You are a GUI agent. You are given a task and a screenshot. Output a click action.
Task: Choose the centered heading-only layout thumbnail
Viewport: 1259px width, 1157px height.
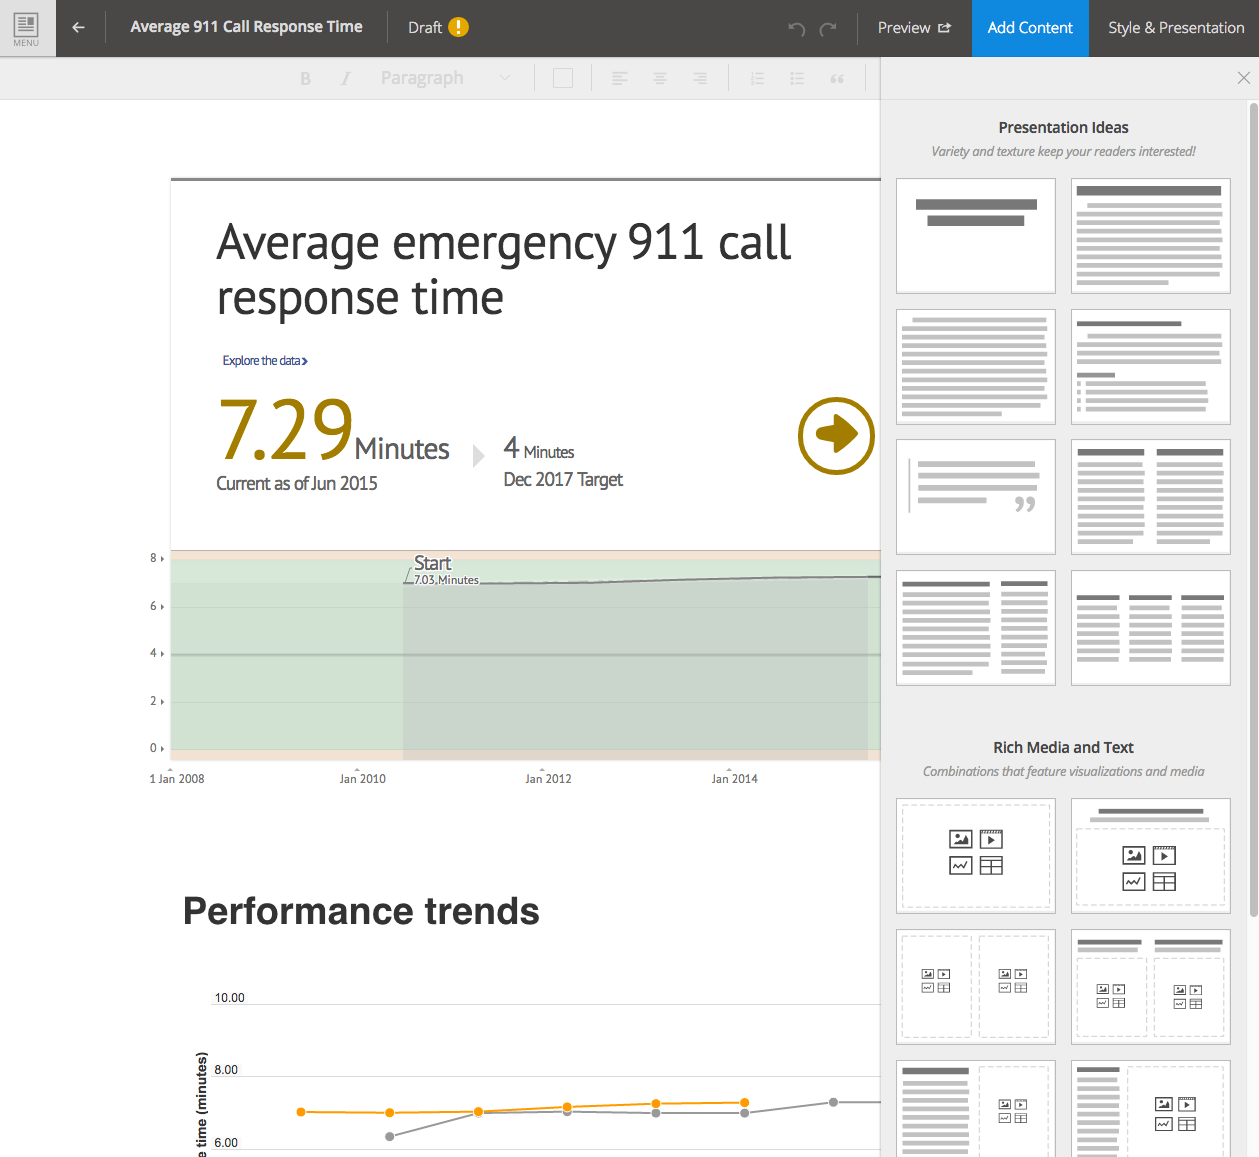click(976, 236)
